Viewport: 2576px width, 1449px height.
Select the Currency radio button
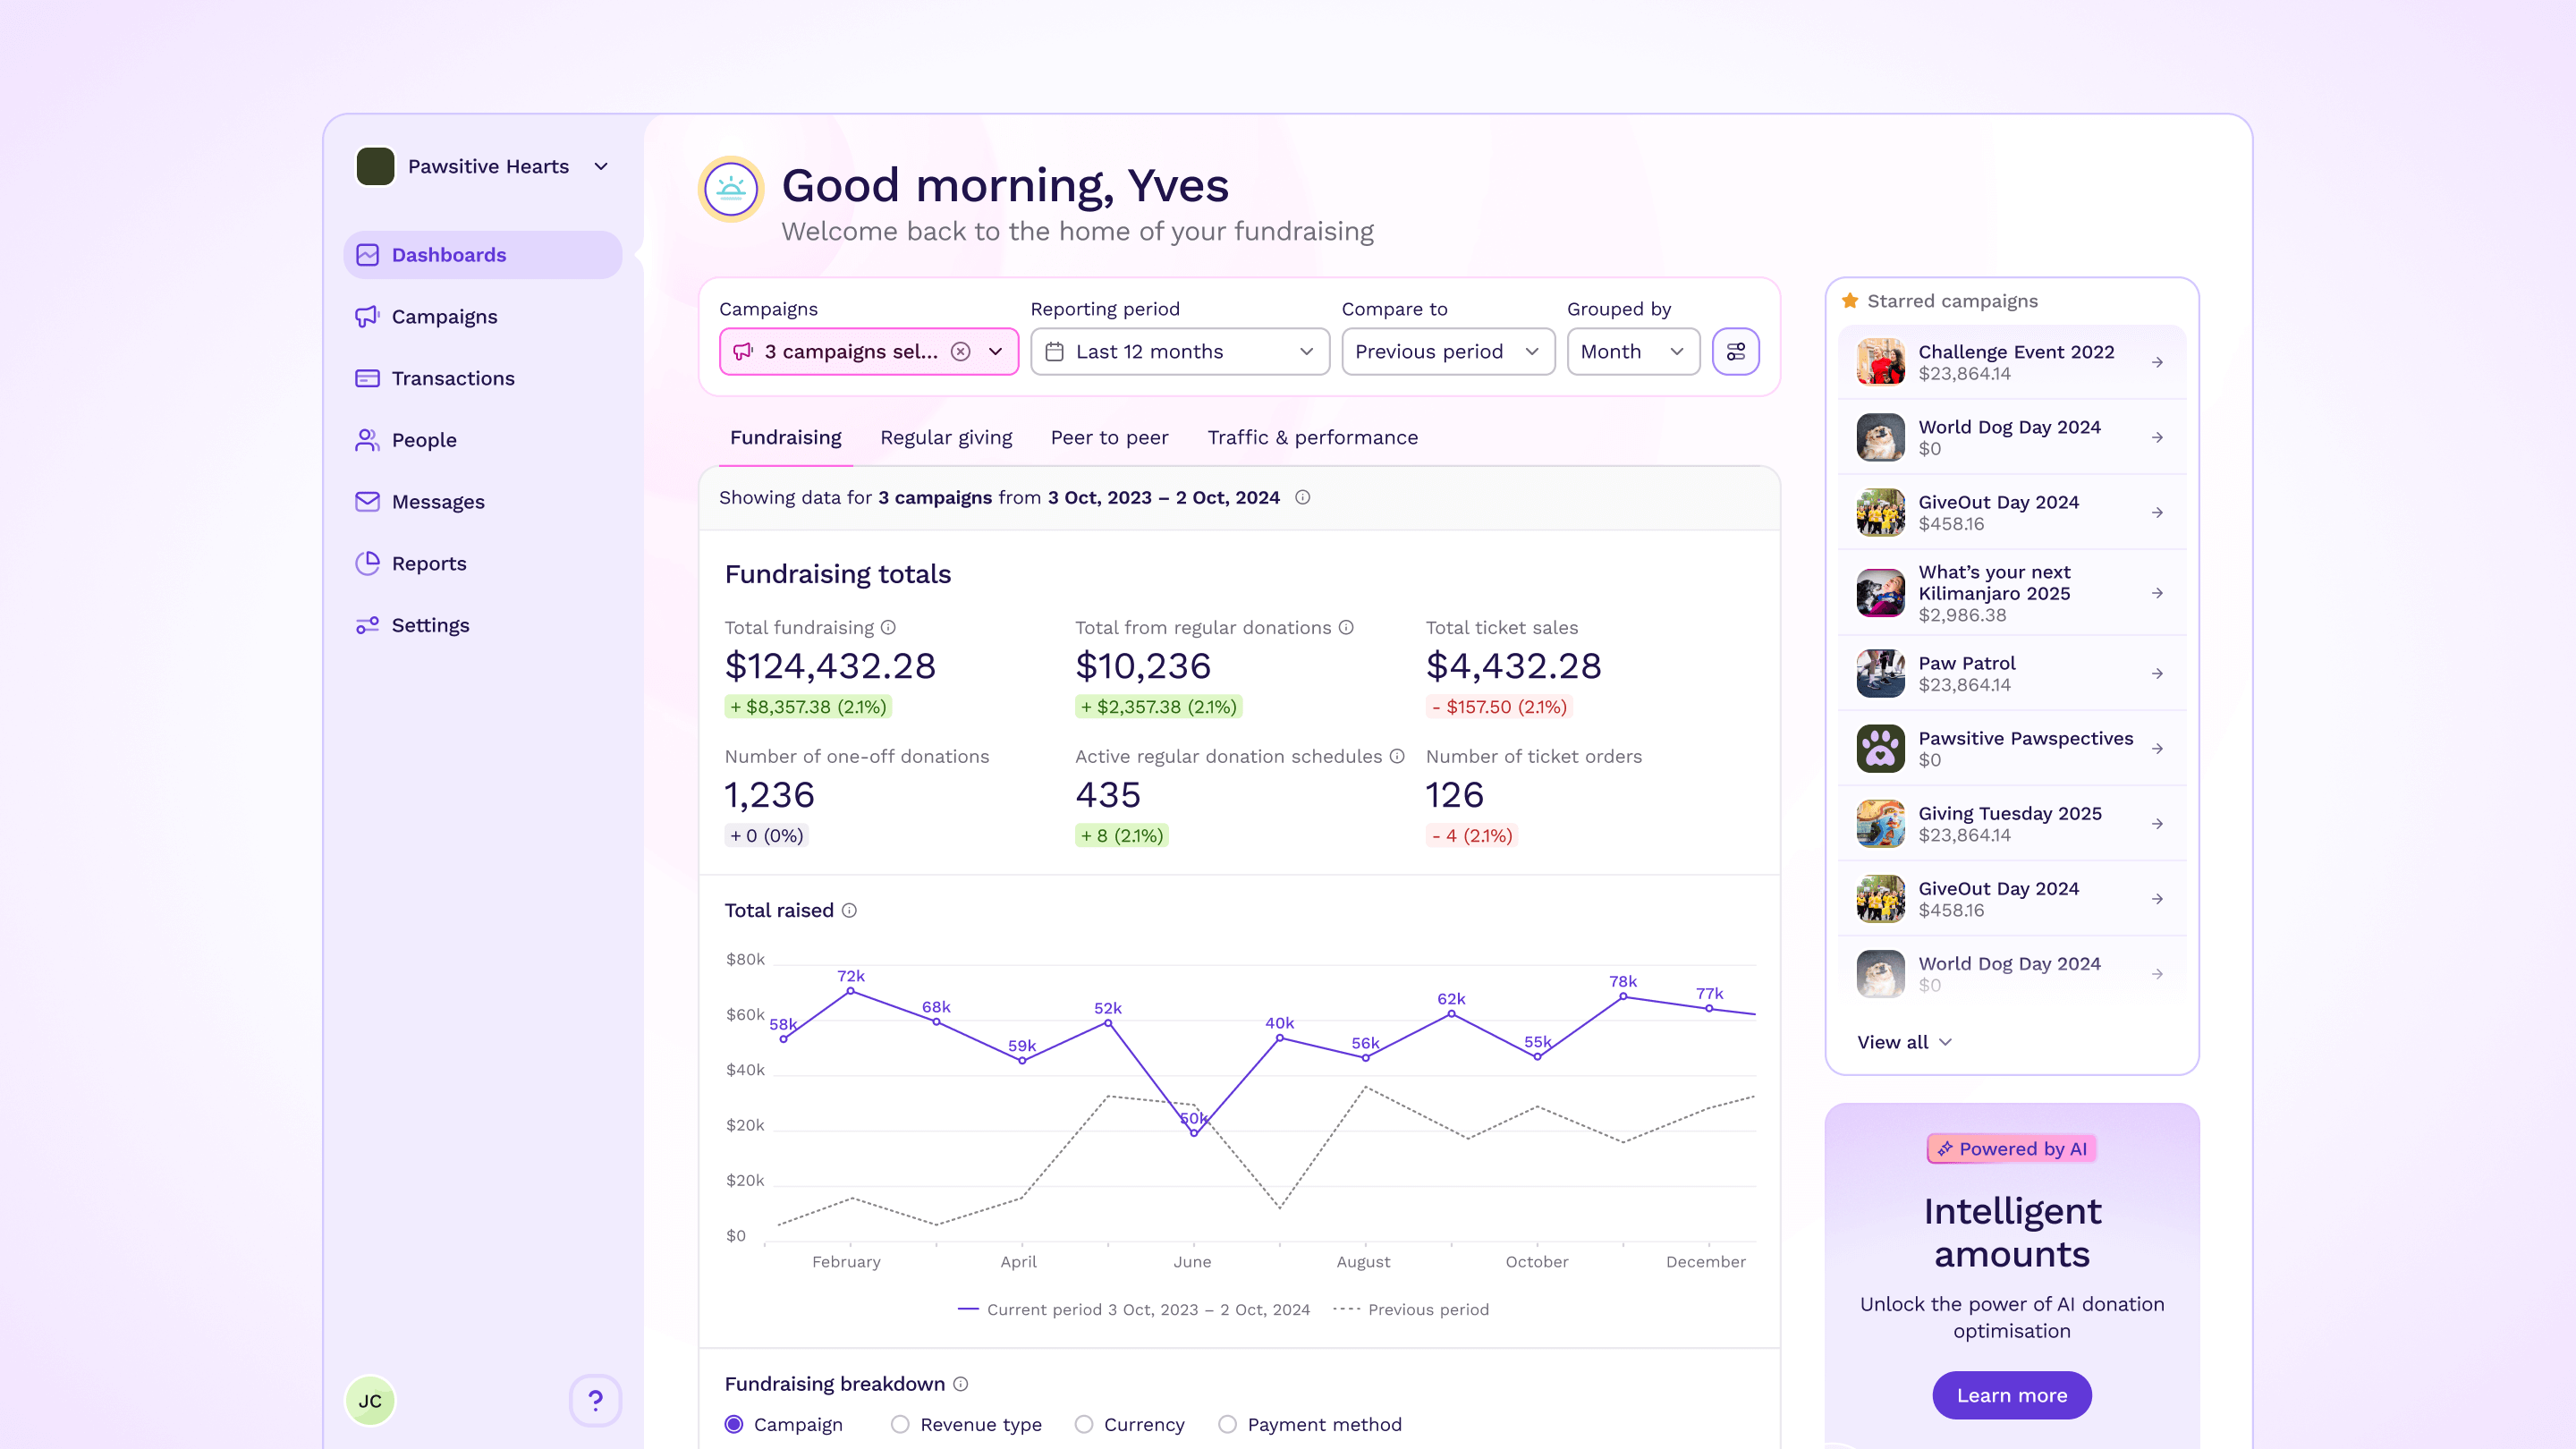click(1084, 1425)
